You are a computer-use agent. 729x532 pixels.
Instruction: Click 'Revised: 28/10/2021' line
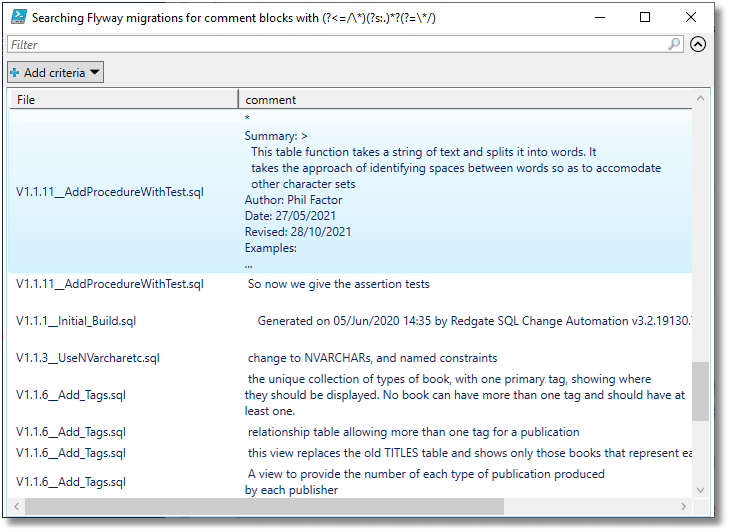[298, 232]
